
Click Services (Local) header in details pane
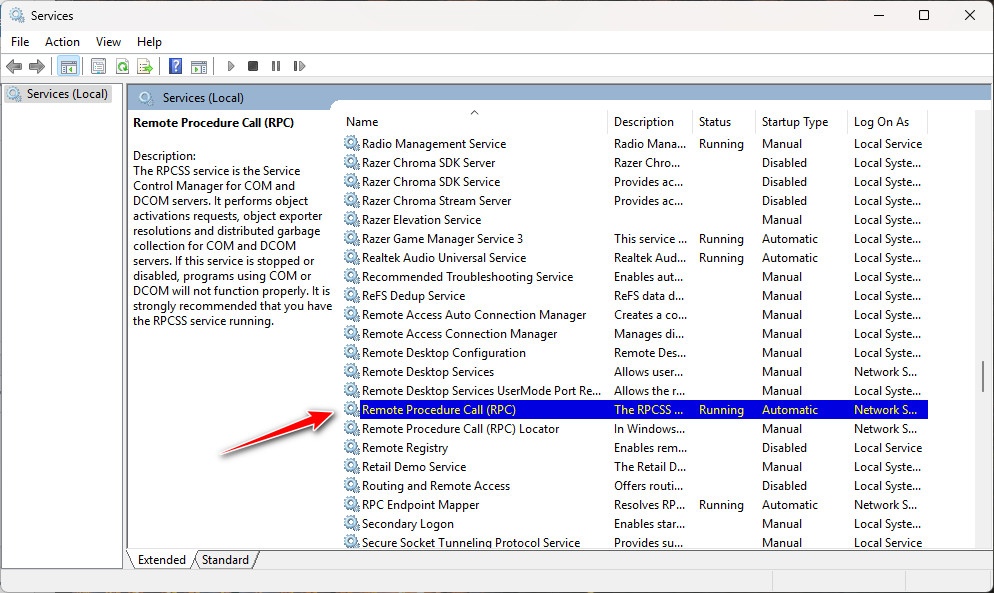(x=203, y=98)
